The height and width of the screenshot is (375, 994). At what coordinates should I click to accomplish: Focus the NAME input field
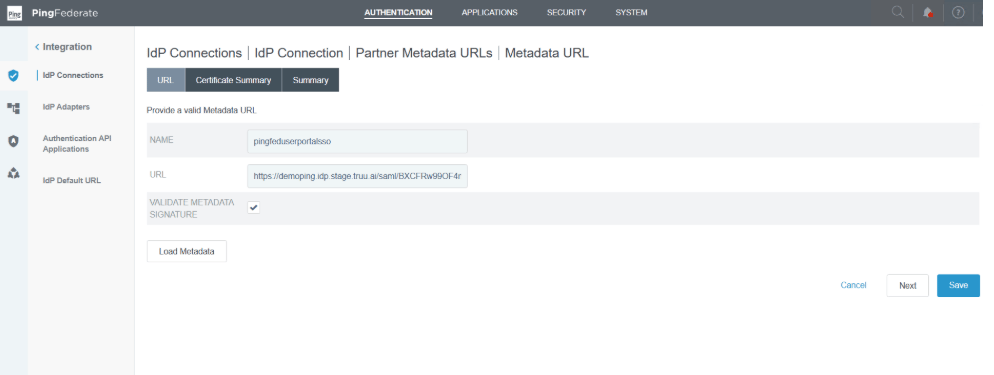[358, 141]
